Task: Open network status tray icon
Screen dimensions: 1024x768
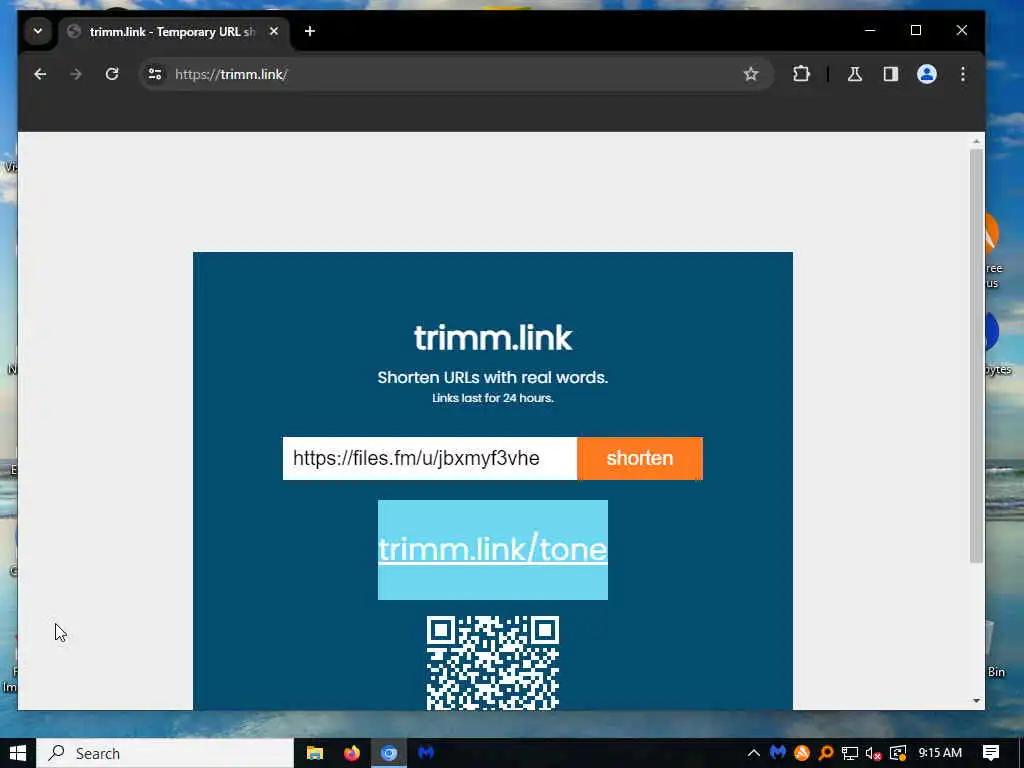Action: pos(850,753)
